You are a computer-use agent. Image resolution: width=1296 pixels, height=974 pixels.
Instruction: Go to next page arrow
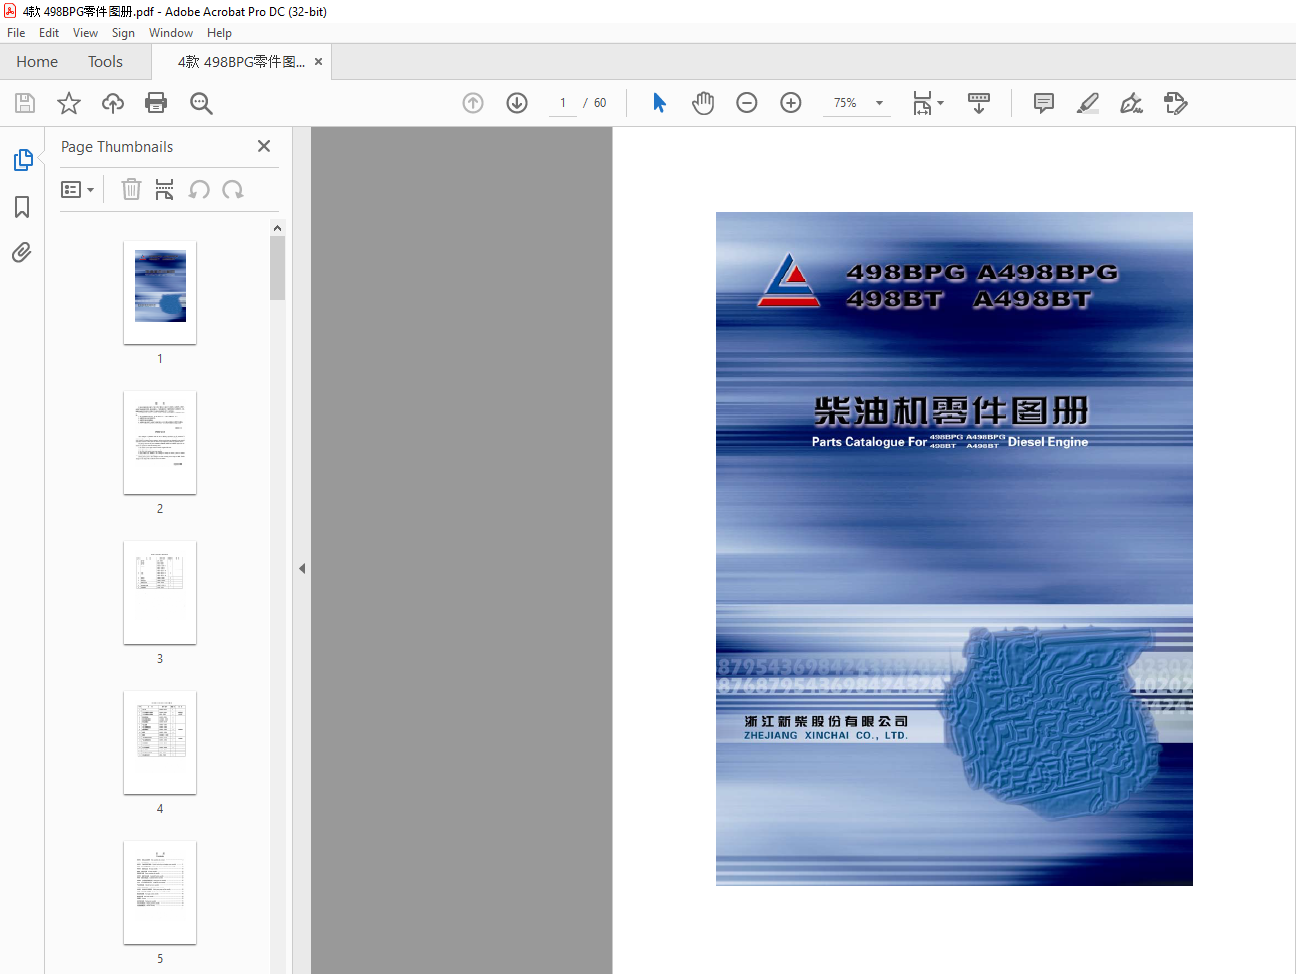(x=517, y=103)
